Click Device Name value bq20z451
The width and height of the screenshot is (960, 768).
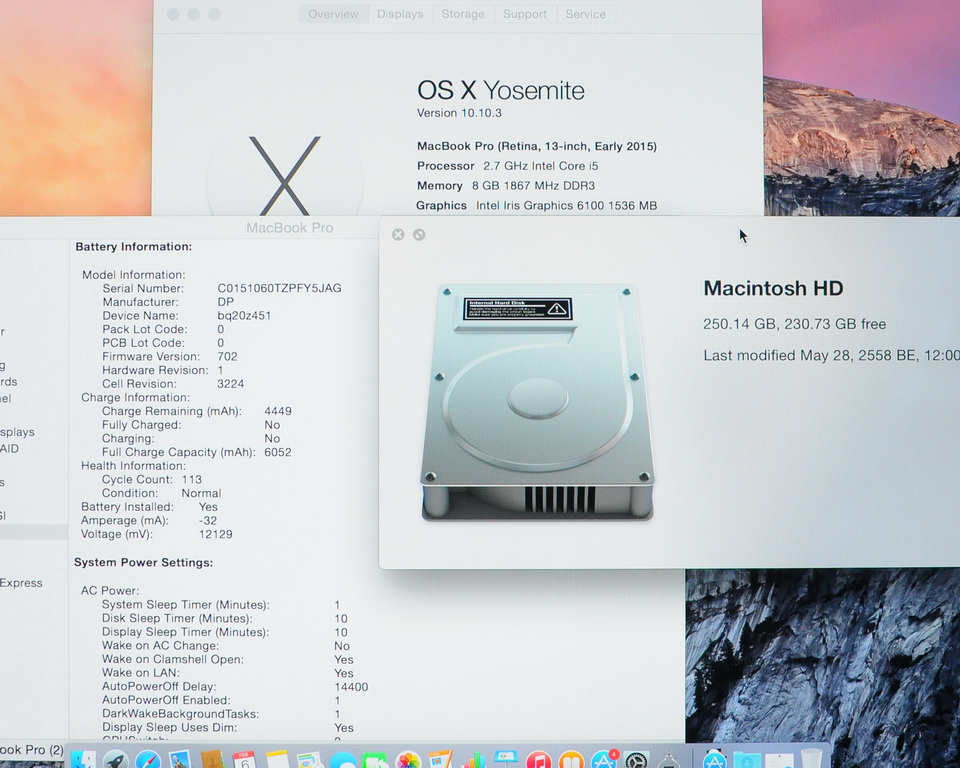(244, 316)
